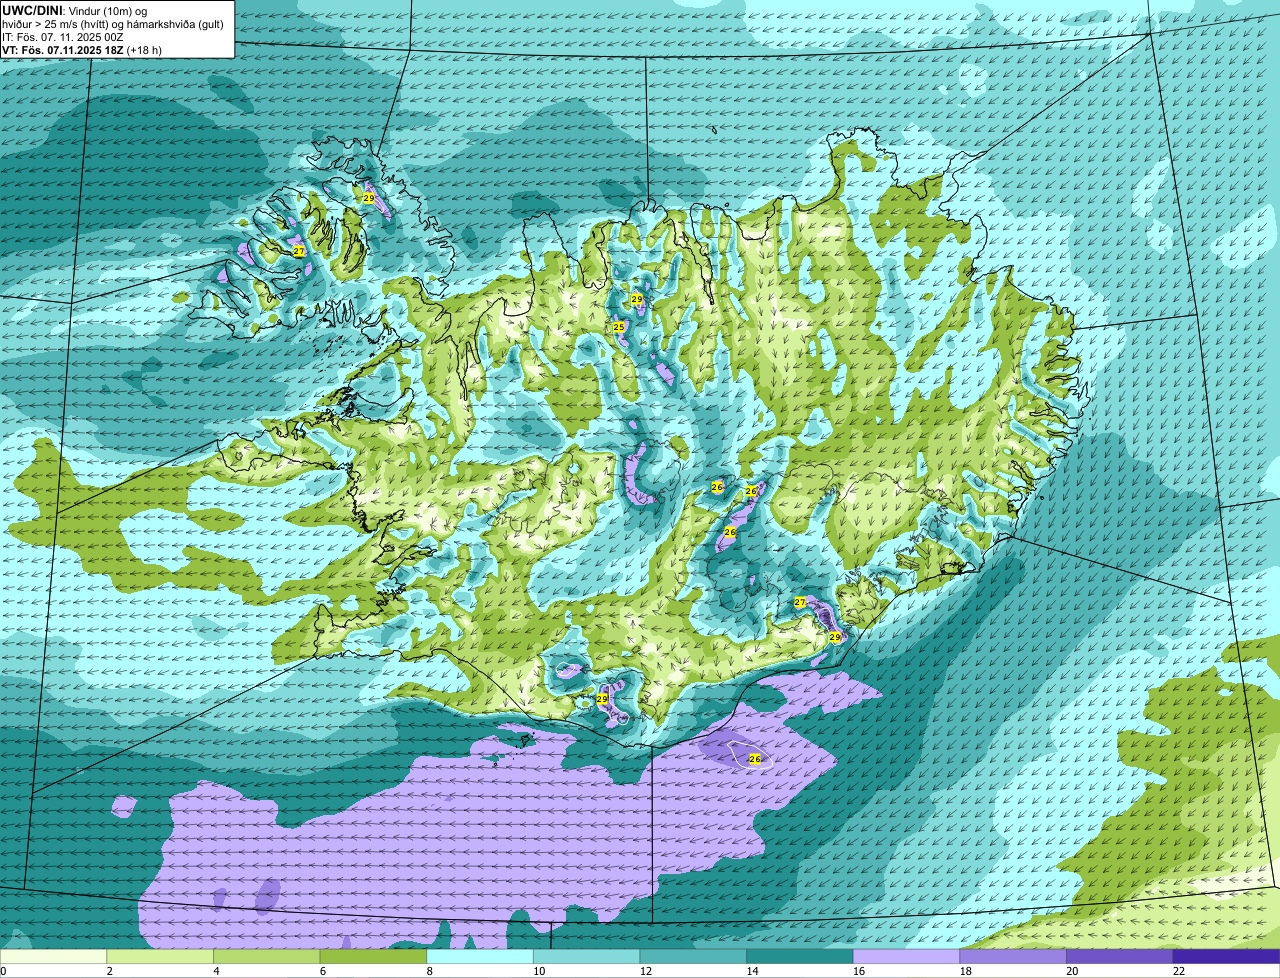Image resolution: width=1280 pixels, height=978 pixels.
Task: Click the '4' tick label on the legend
Action: [216, 971]
